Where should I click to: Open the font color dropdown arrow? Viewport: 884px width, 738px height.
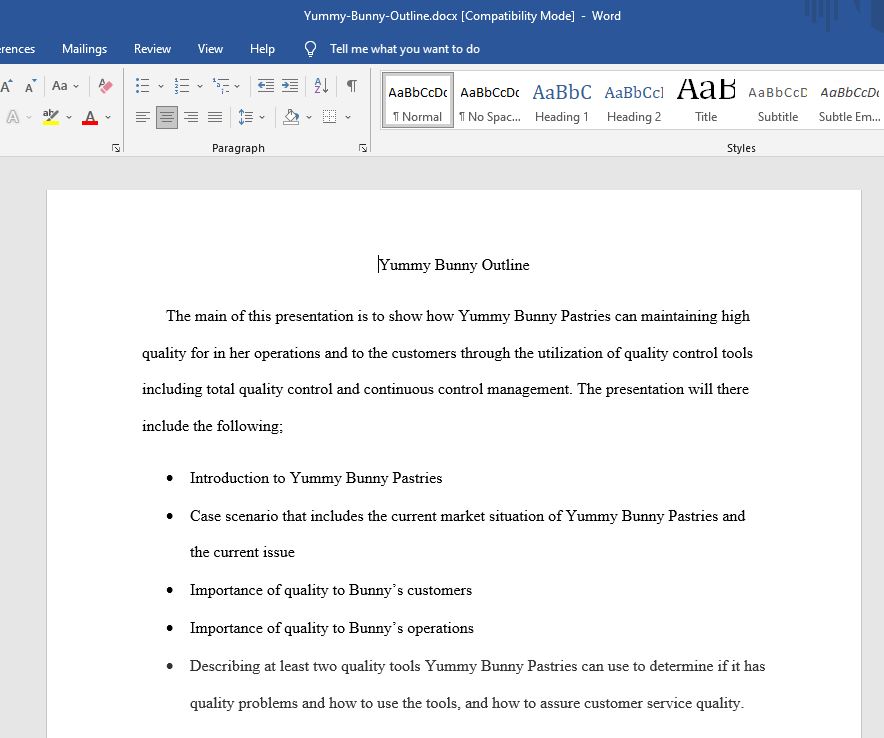[x=108, y=118]
